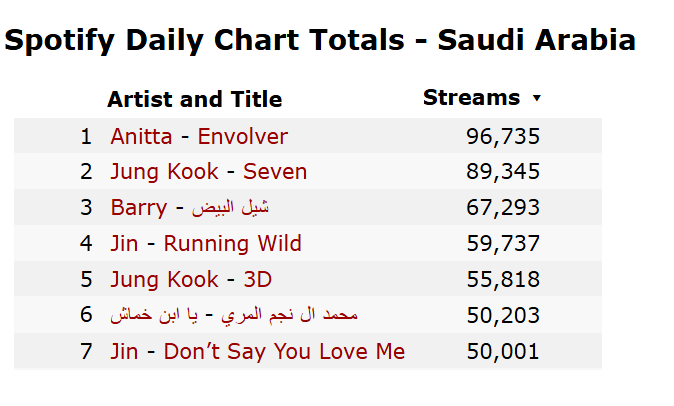The image size is (674, 406).
Task: Open the محمد ال نجم المري artist link
Action: [x=289, y=315]
